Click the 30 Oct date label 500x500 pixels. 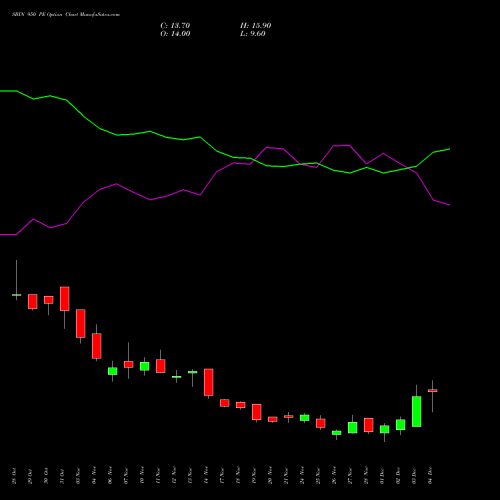(x=46, y=476)
